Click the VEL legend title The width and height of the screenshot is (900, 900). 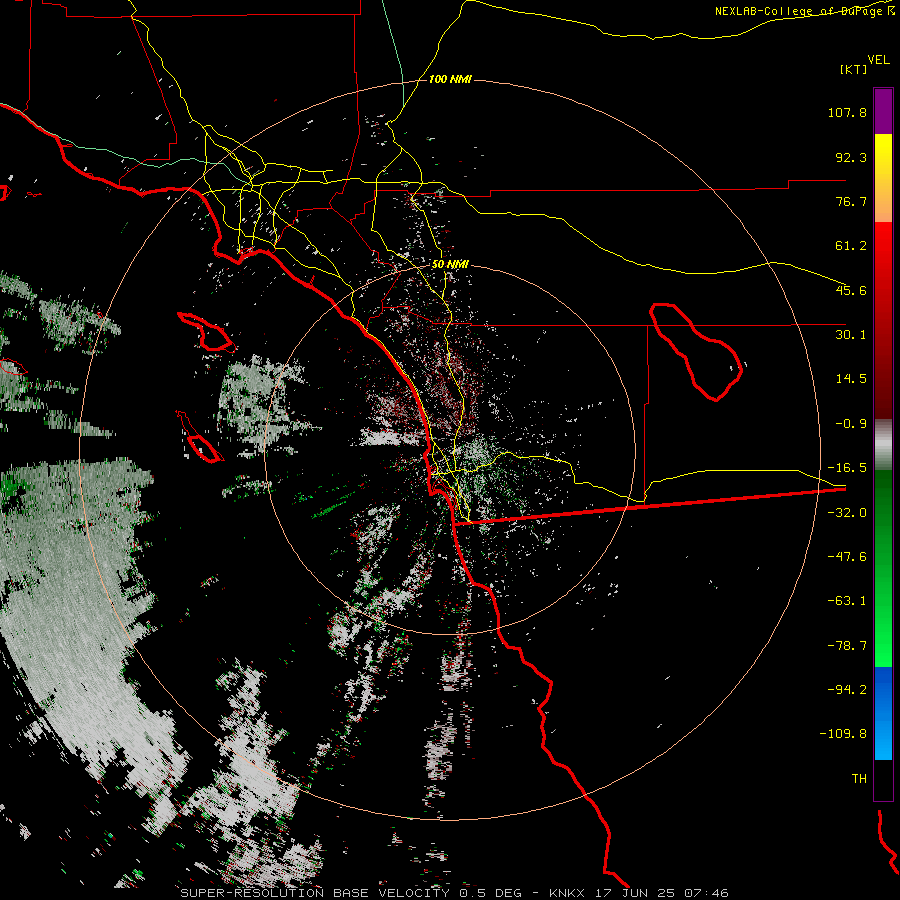[878, 60]
